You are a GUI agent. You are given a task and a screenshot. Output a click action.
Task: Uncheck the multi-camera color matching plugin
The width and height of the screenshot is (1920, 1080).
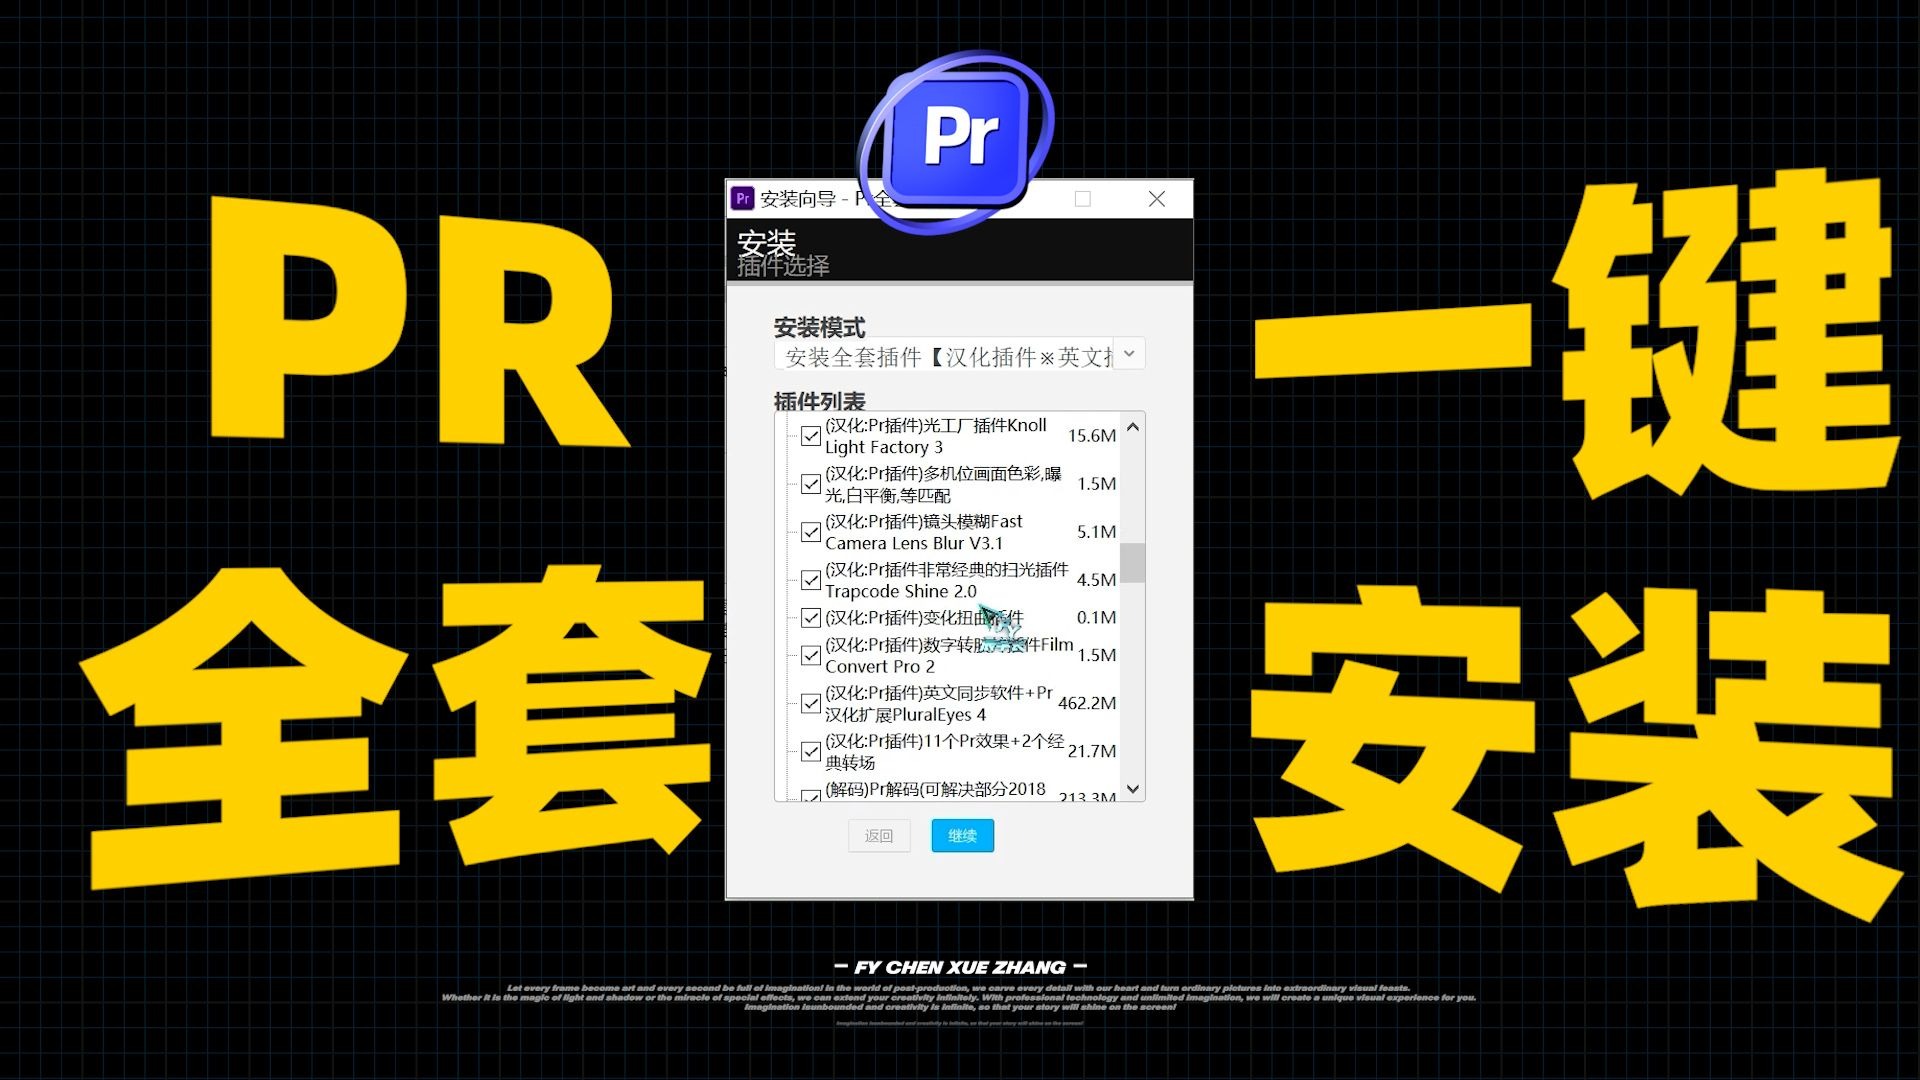pyautogui.click(x=811, y=484)
